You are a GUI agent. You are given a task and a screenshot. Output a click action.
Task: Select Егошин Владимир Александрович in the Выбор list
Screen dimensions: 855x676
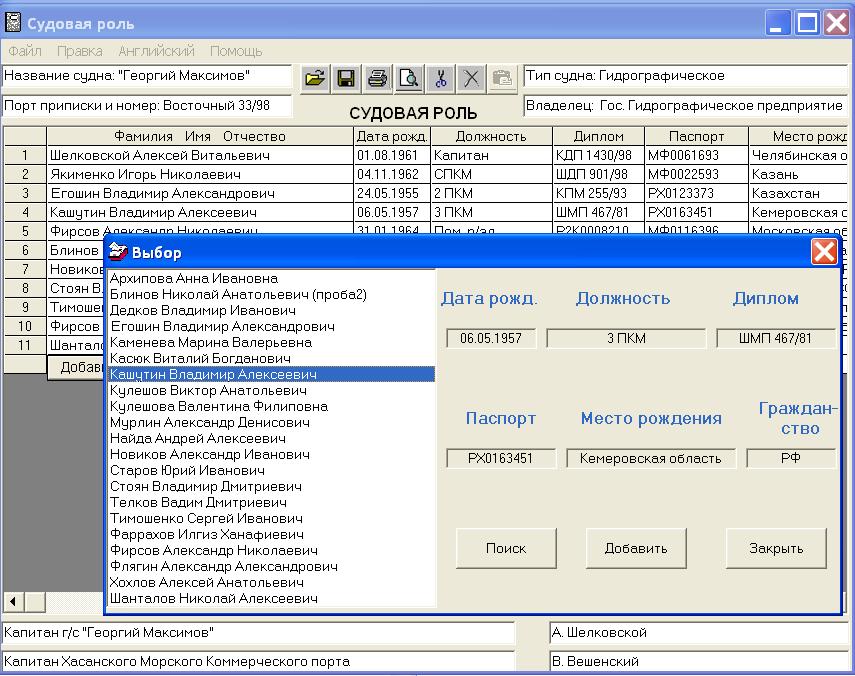point(272,326)
